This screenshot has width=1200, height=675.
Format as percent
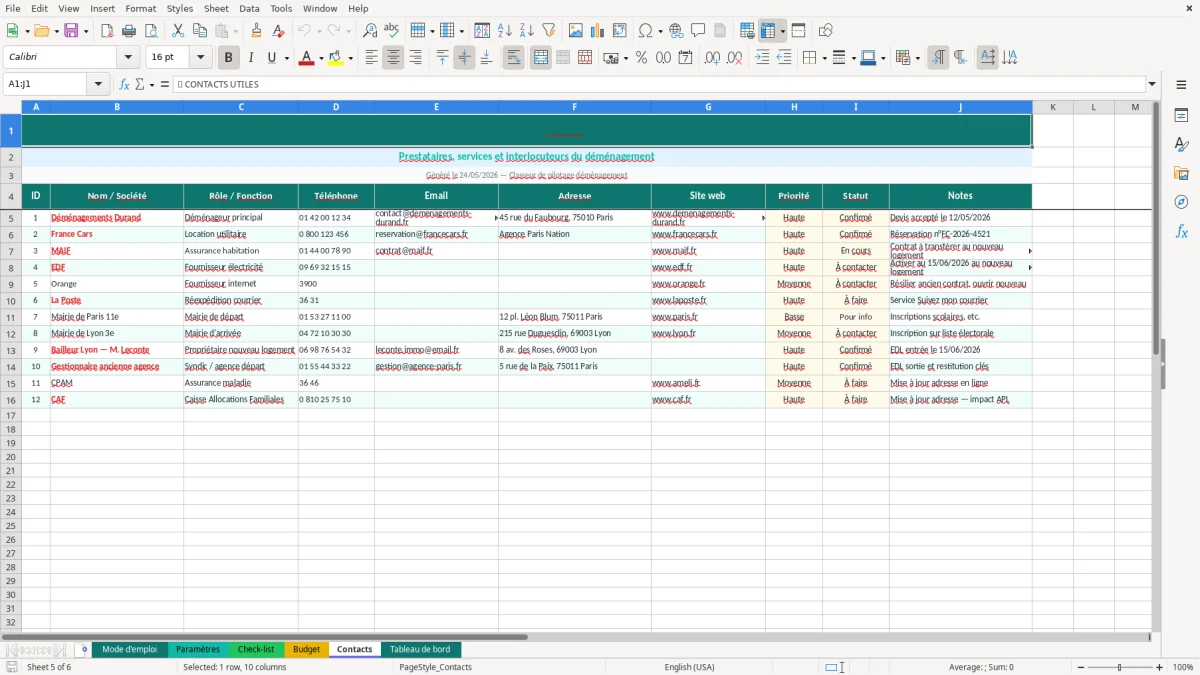point(641,58)
